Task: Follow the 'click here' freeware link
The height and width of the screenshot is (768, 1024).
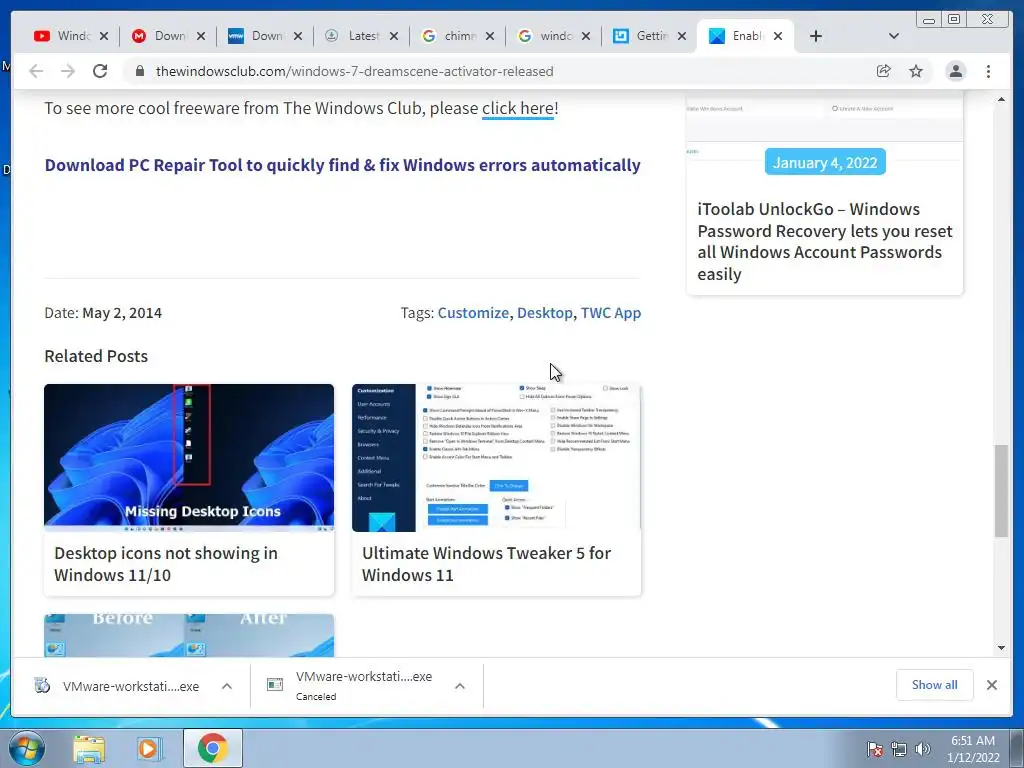Action: click(518, 108)
